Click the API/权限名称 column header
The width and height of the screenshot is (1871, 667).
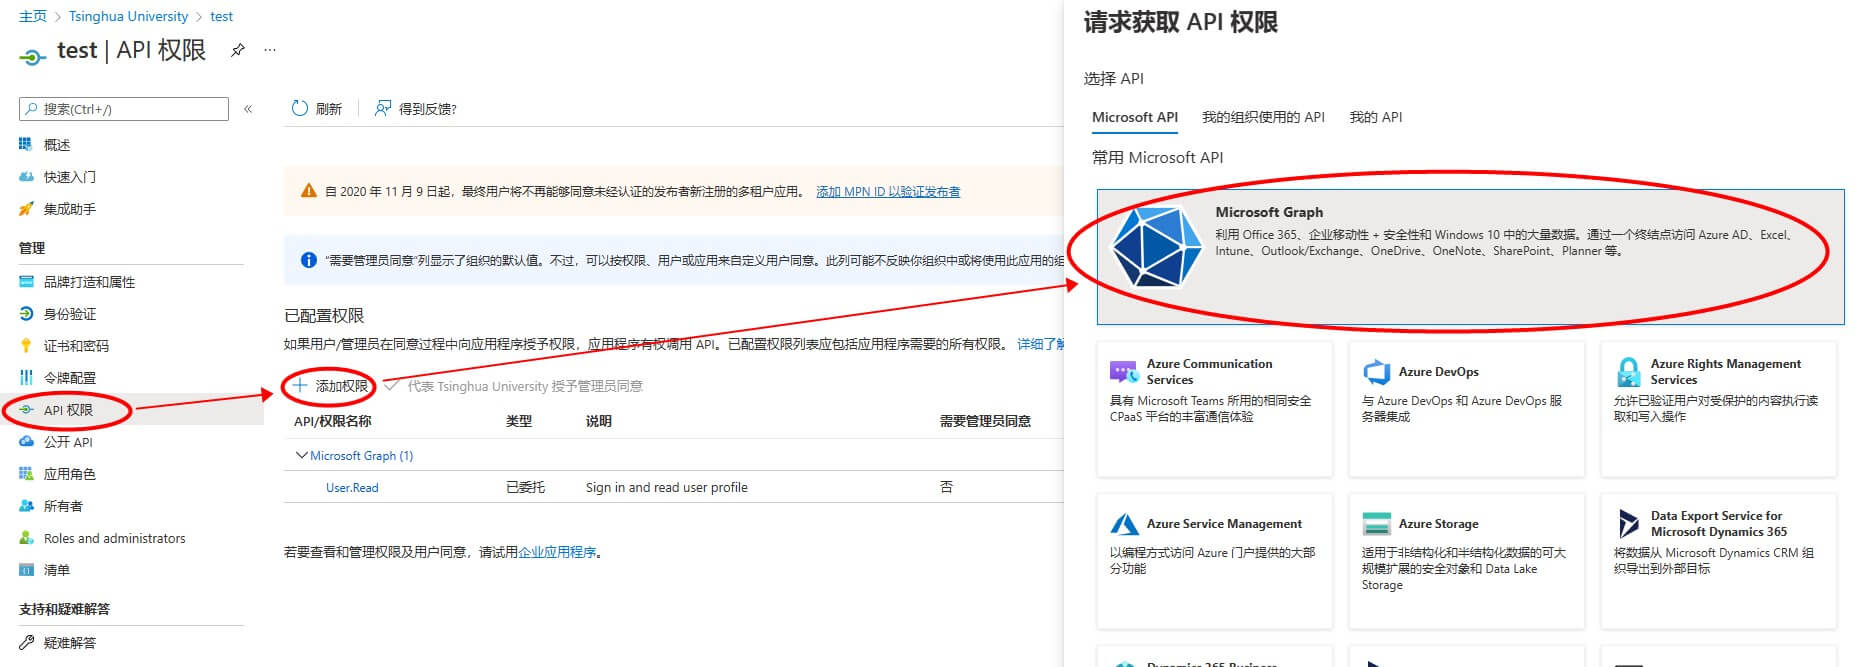click(x=333, y=422)
